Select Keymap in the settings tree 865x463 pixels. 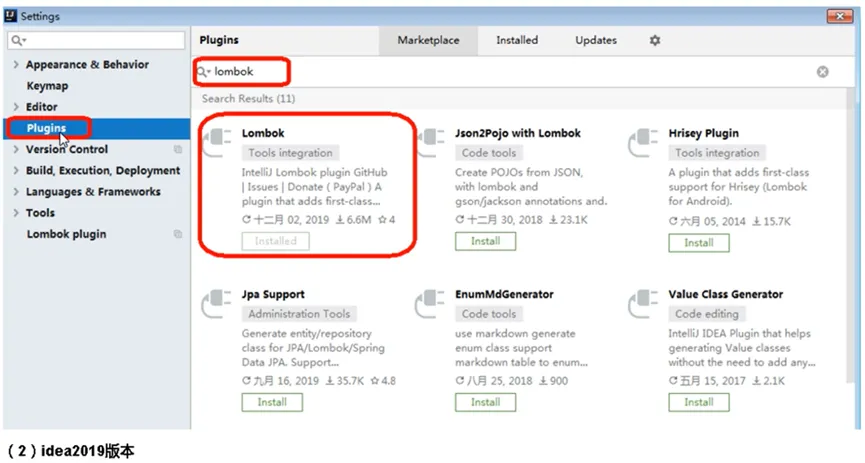pos(47,86)
